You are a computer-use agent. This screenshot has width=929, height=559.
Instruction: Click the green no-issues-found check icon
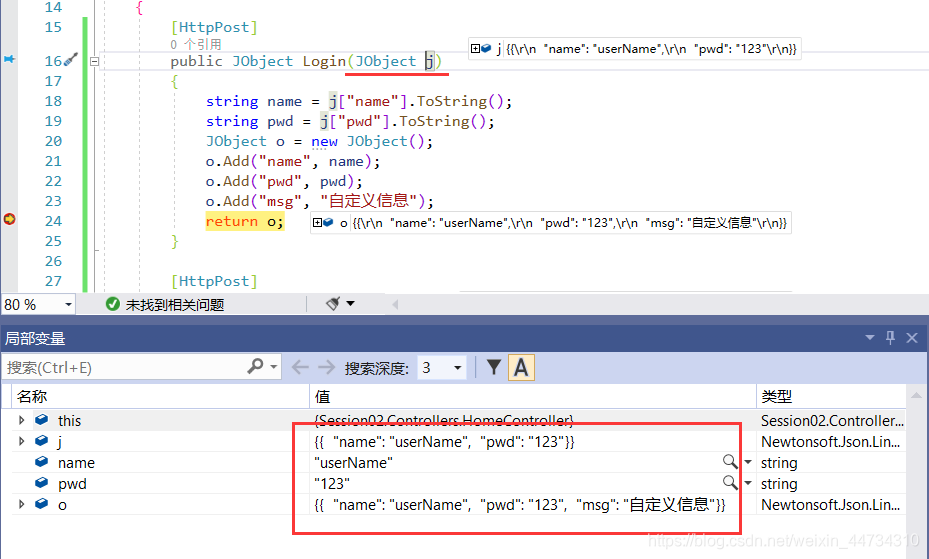[x=112, y=304]
